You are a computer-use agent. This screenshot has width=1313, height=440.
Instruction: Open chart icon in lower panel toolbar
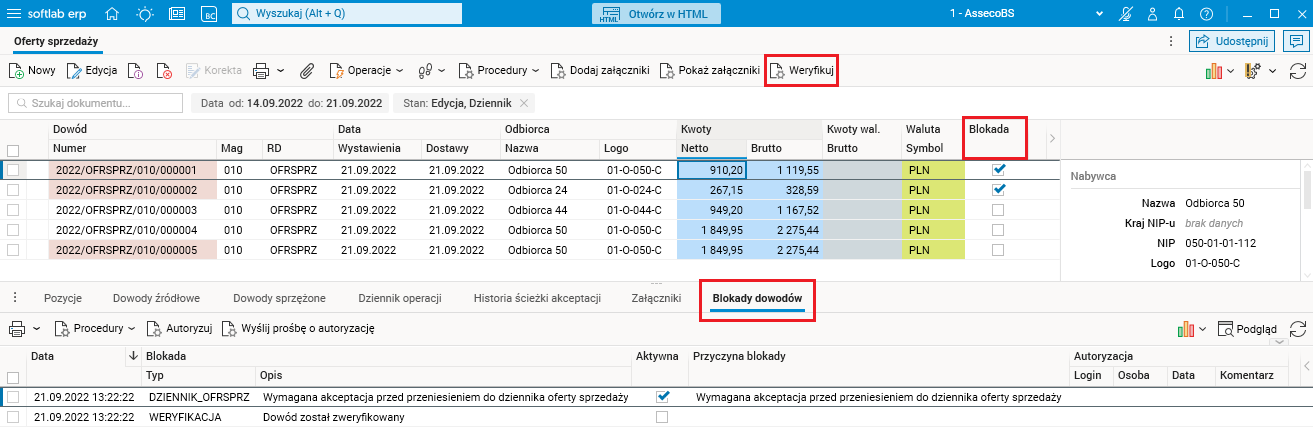tap(1186, 328)
